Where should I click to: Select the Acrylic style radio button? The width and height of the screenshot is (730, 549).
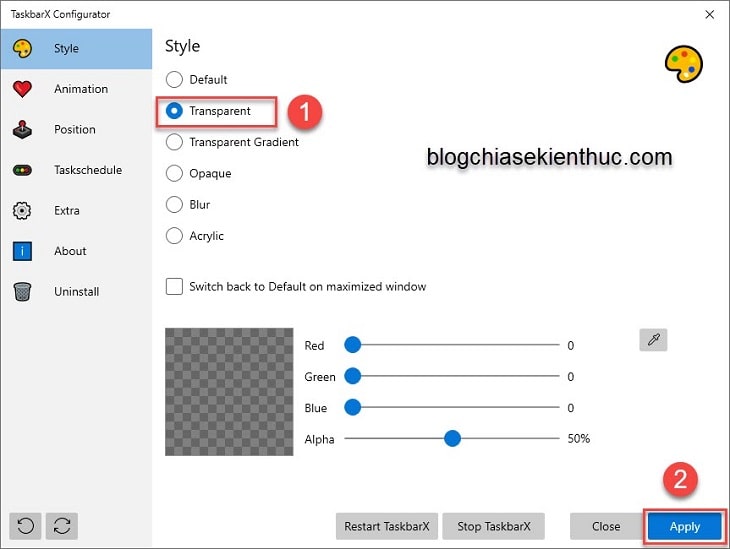coord(174,236)
